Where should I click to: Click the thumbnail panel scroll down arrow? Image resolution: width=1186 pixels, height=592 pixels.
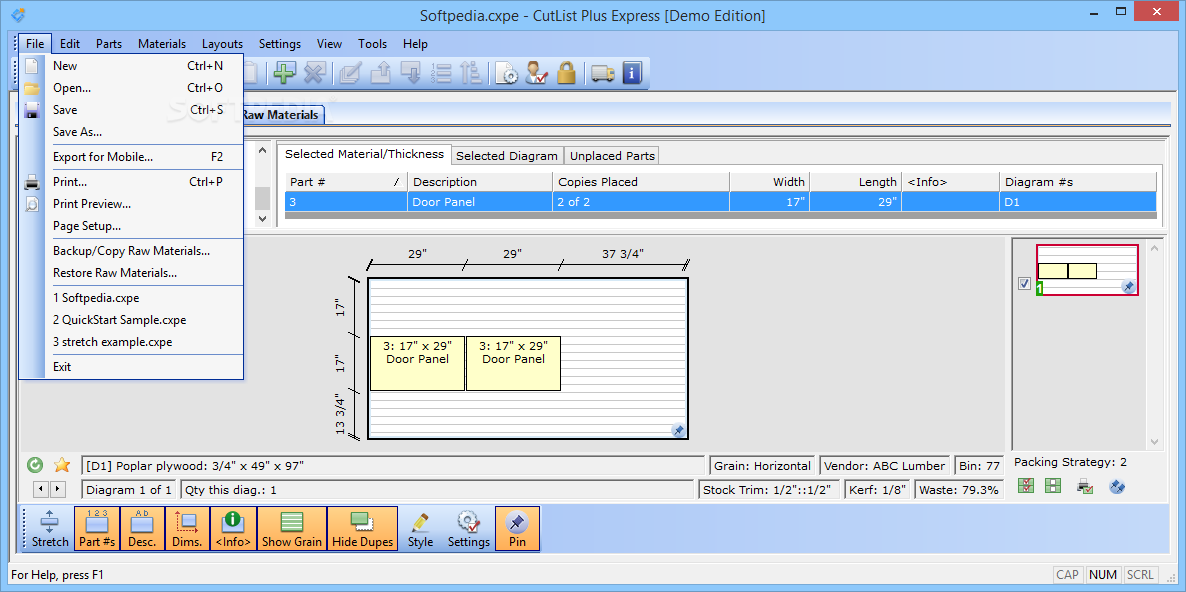[1154, 442]
